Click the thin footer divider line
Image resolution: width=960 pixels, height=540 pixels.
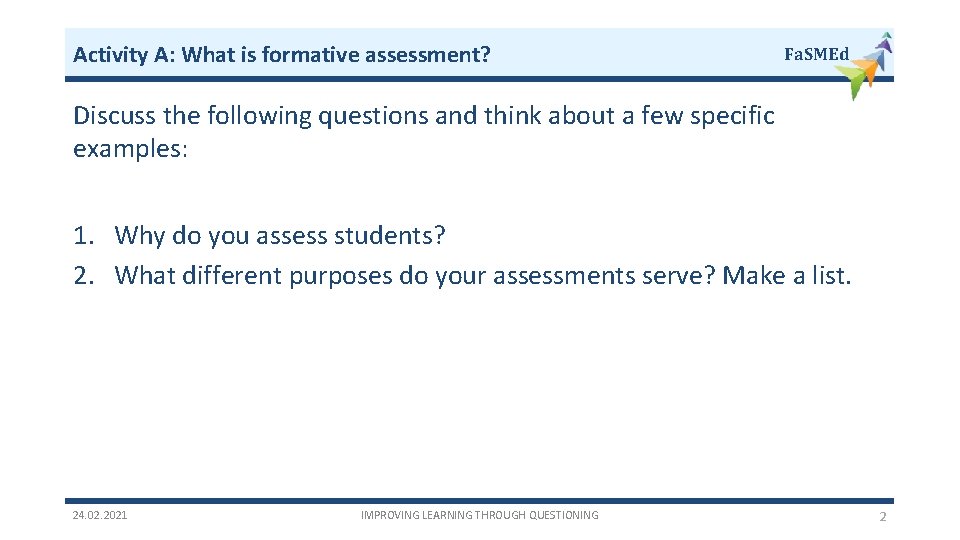coord(480,501)
